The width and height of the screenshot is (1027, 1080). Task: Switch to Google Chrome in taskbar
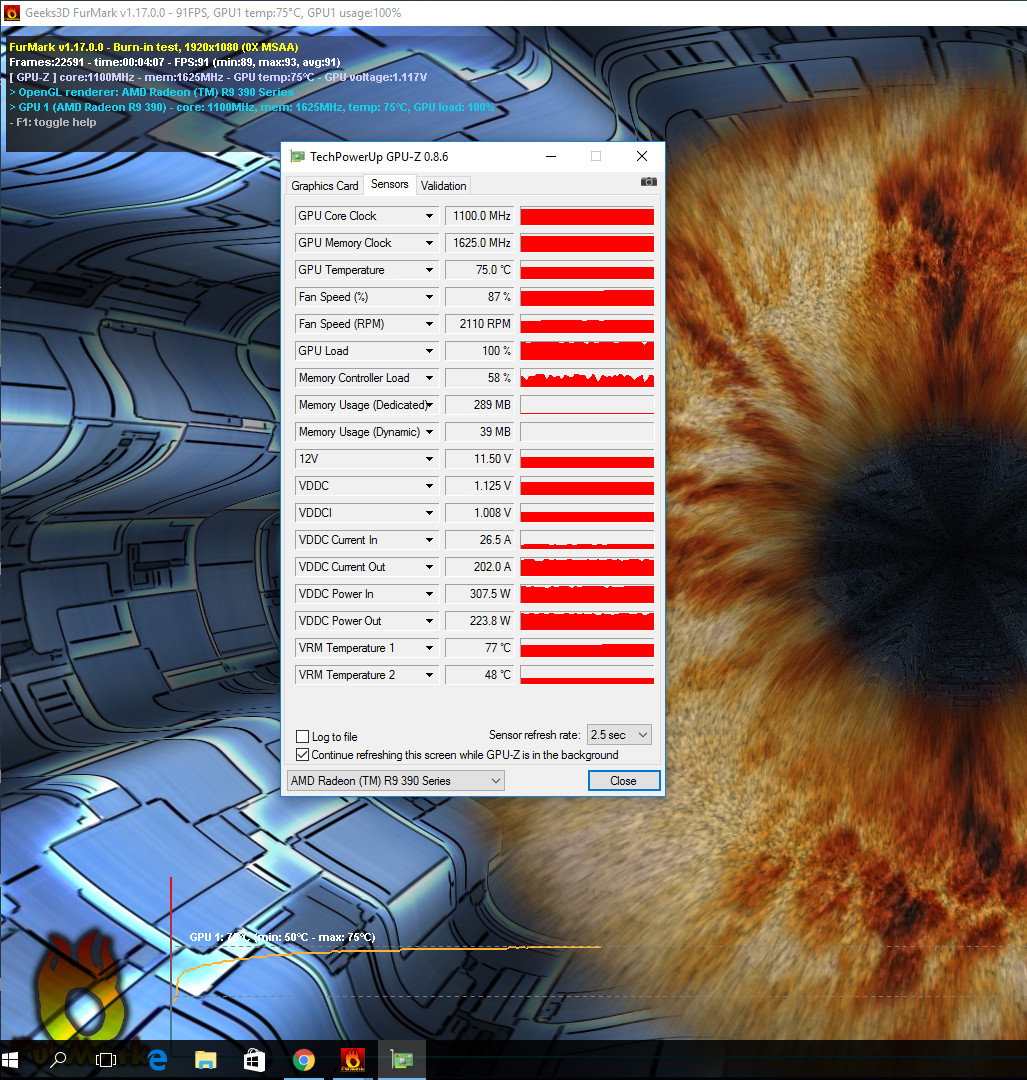304,1059
